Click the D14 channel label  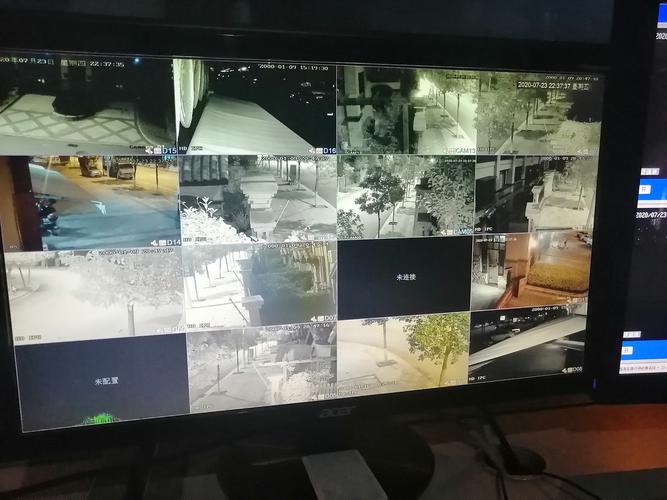[x=174, y=243]
